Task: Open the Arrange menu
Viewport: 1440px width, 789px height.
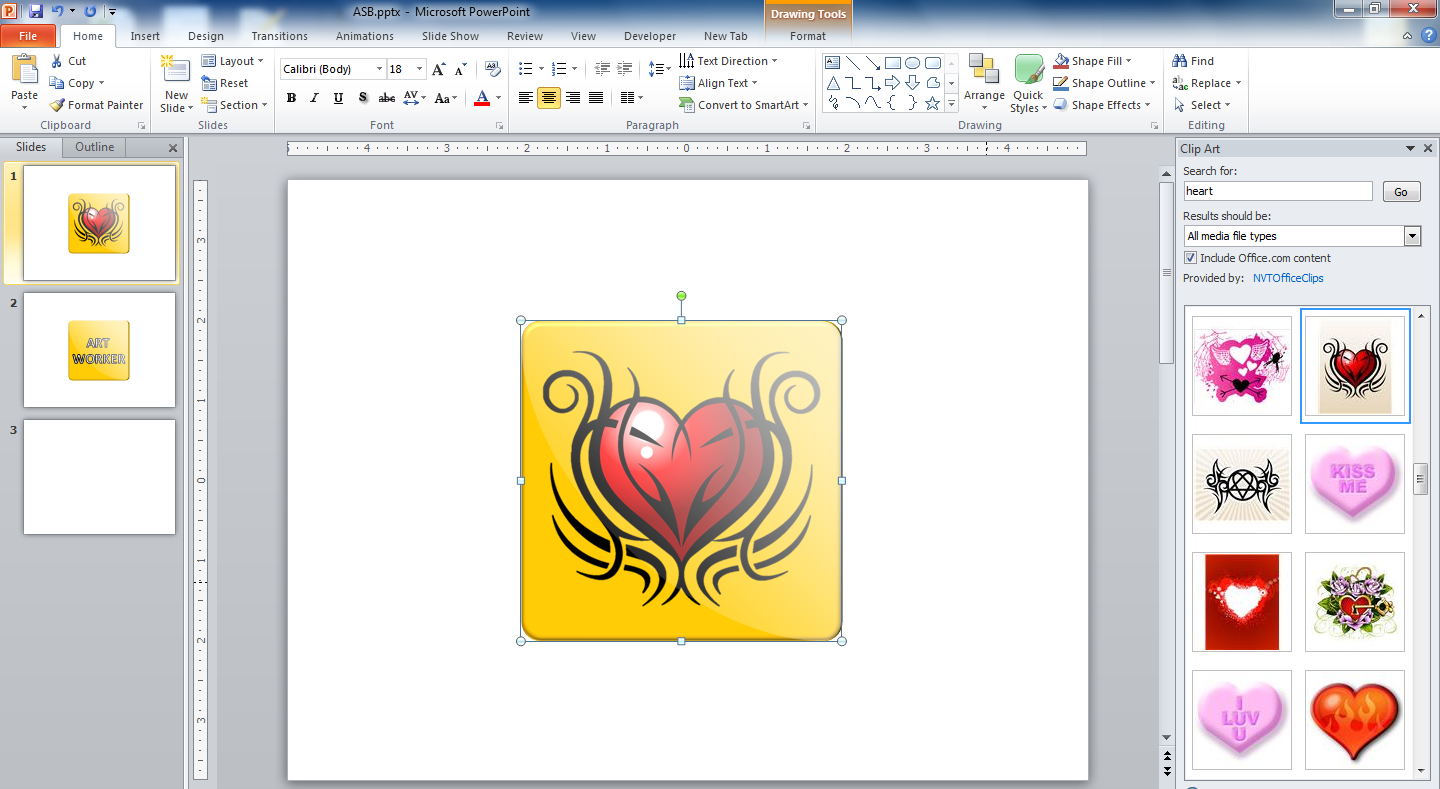Action: pos(984,84)
